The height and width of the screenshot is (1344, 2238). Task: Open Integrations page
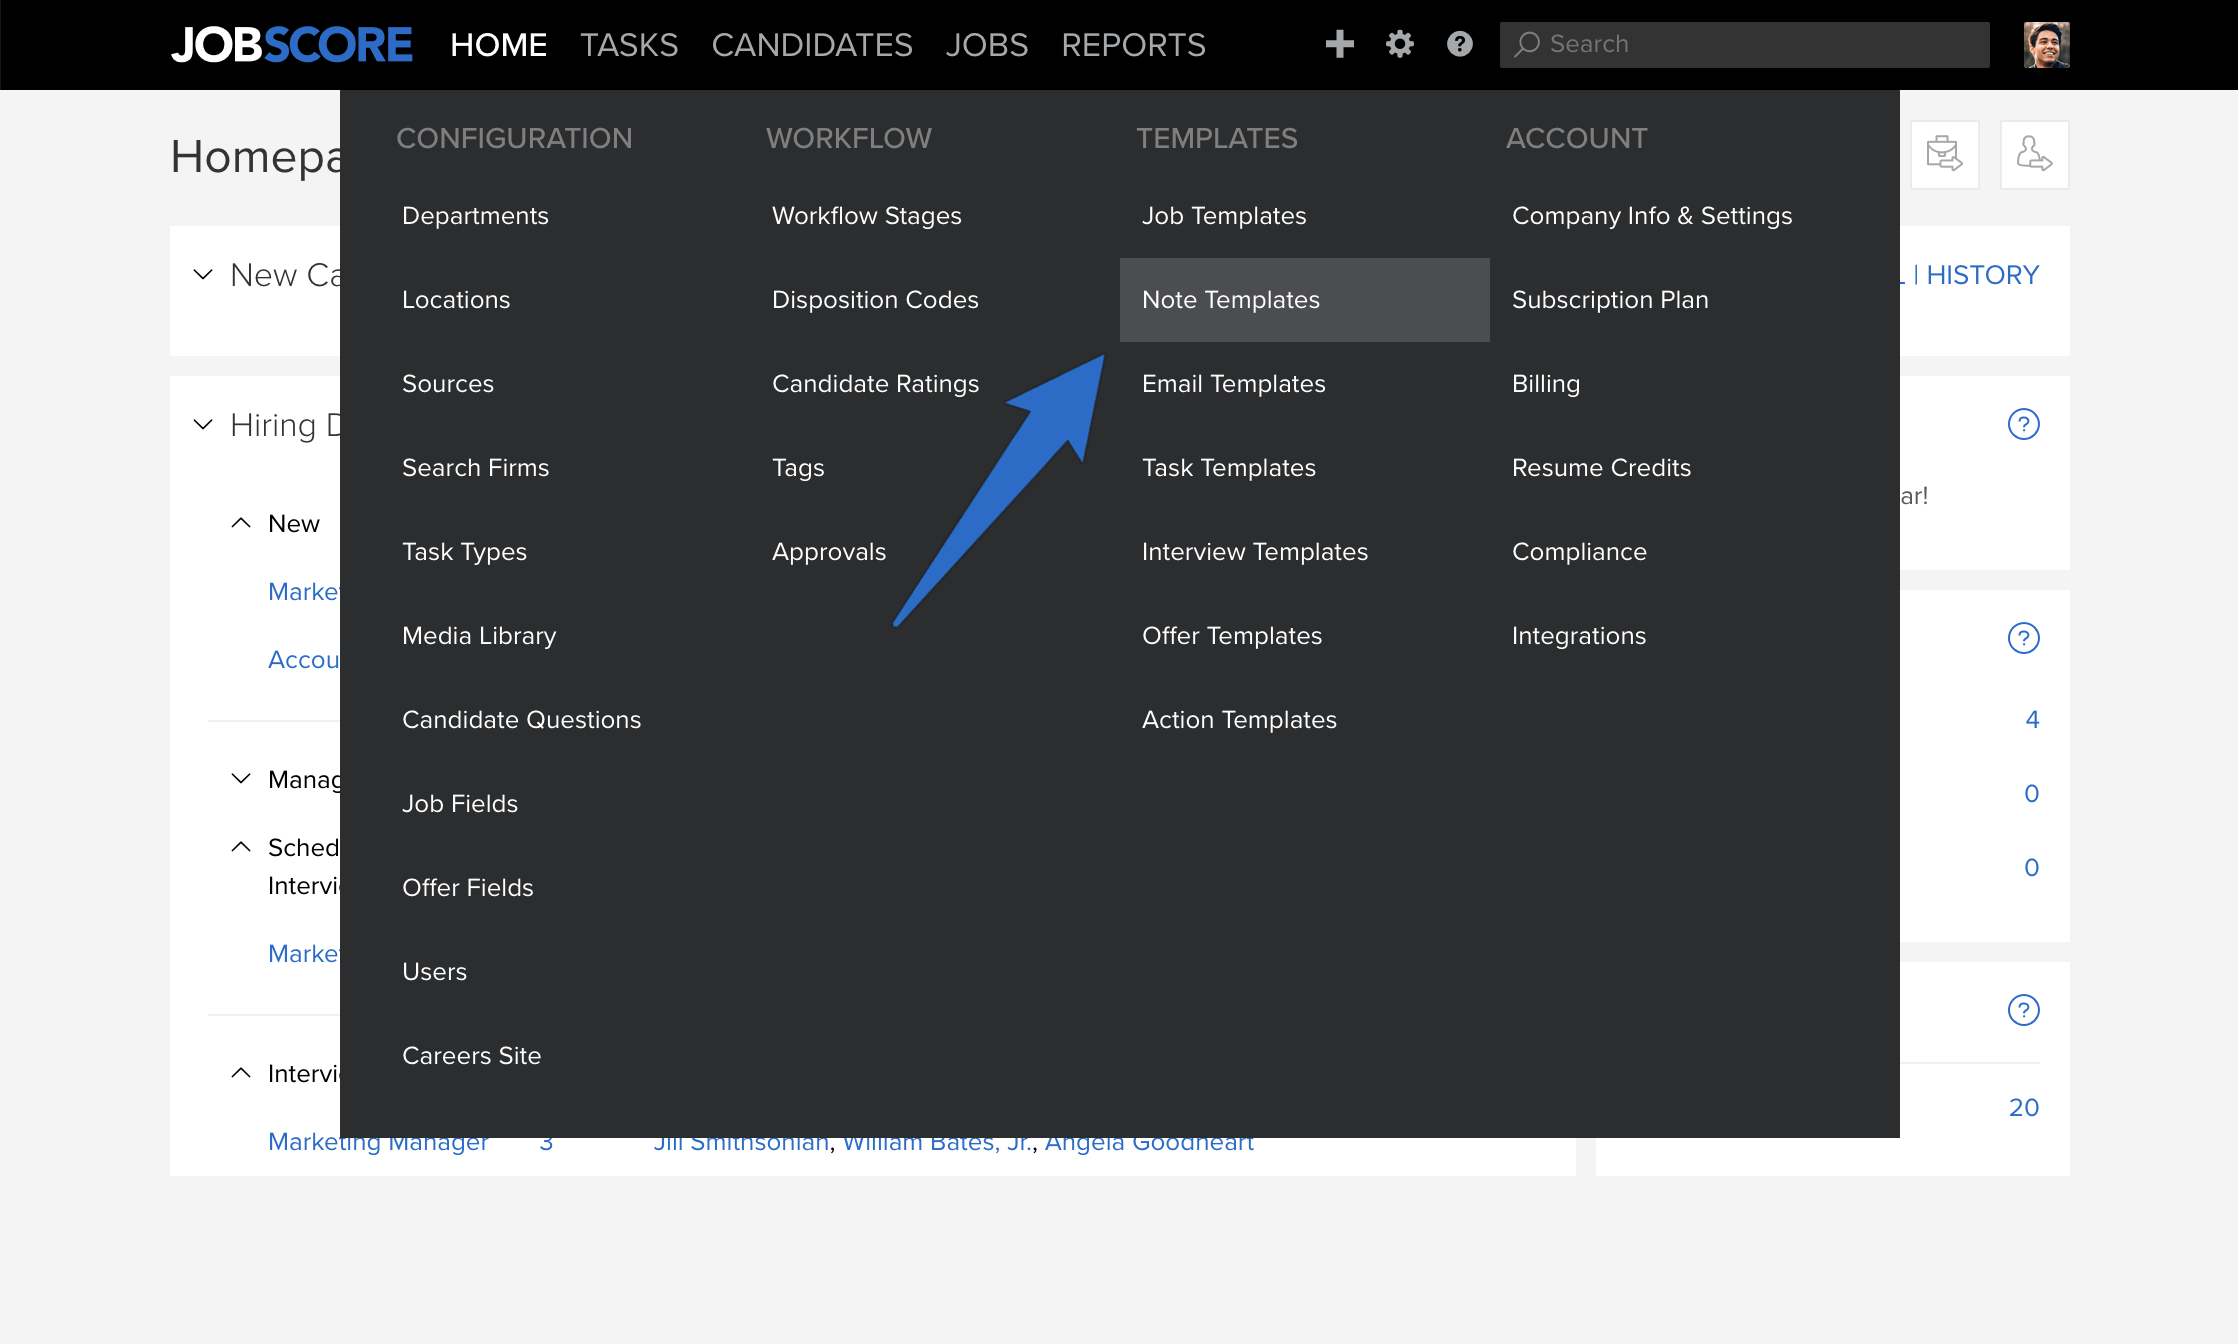1579,636
